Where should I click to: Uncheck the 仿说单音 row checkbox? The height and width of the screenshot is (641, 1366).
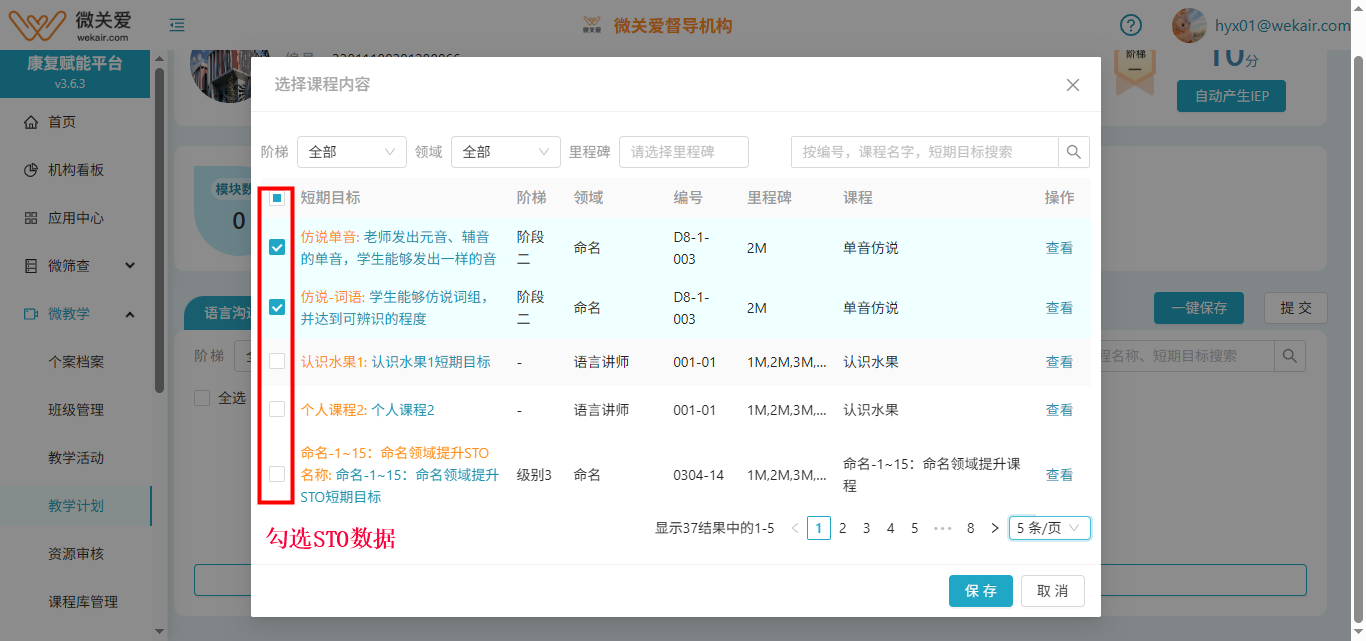[277, 248]
